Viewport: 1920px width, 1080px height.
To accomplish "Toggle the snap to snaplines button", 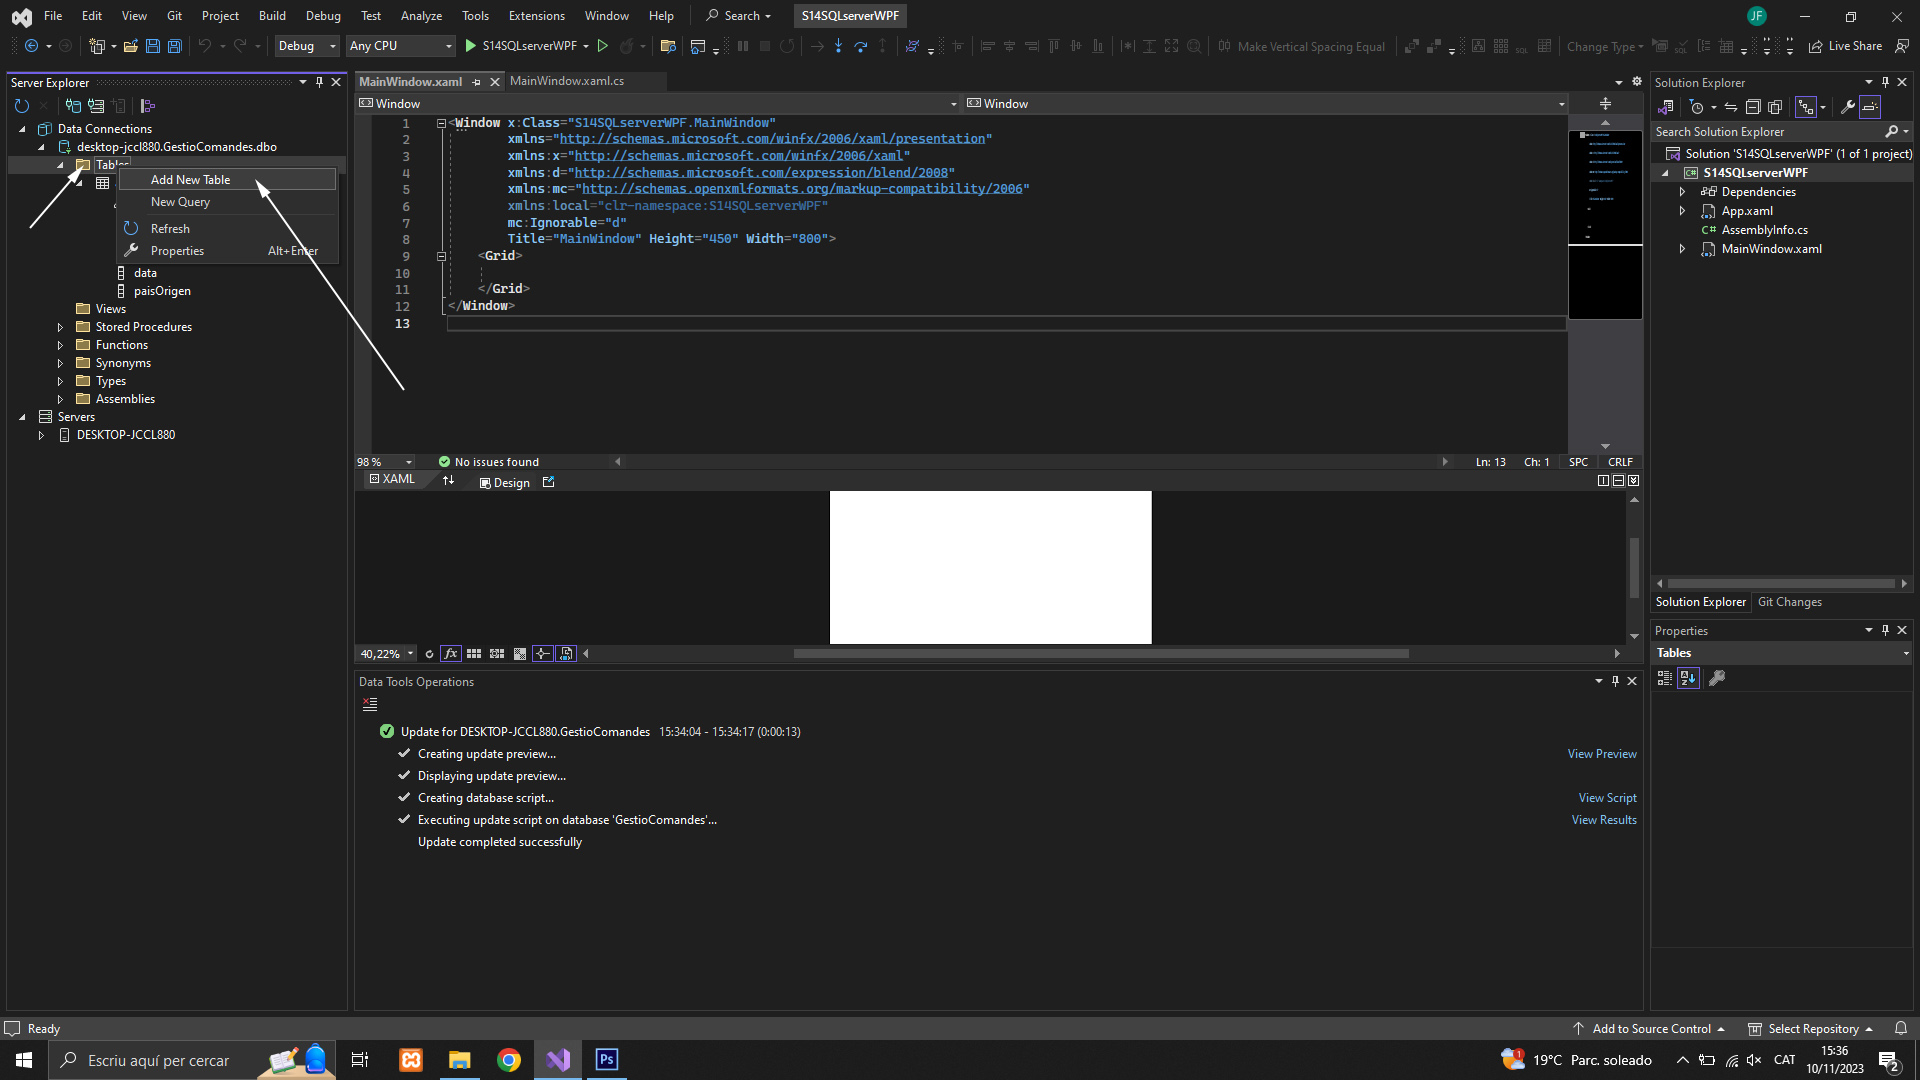I will point(542,654).
